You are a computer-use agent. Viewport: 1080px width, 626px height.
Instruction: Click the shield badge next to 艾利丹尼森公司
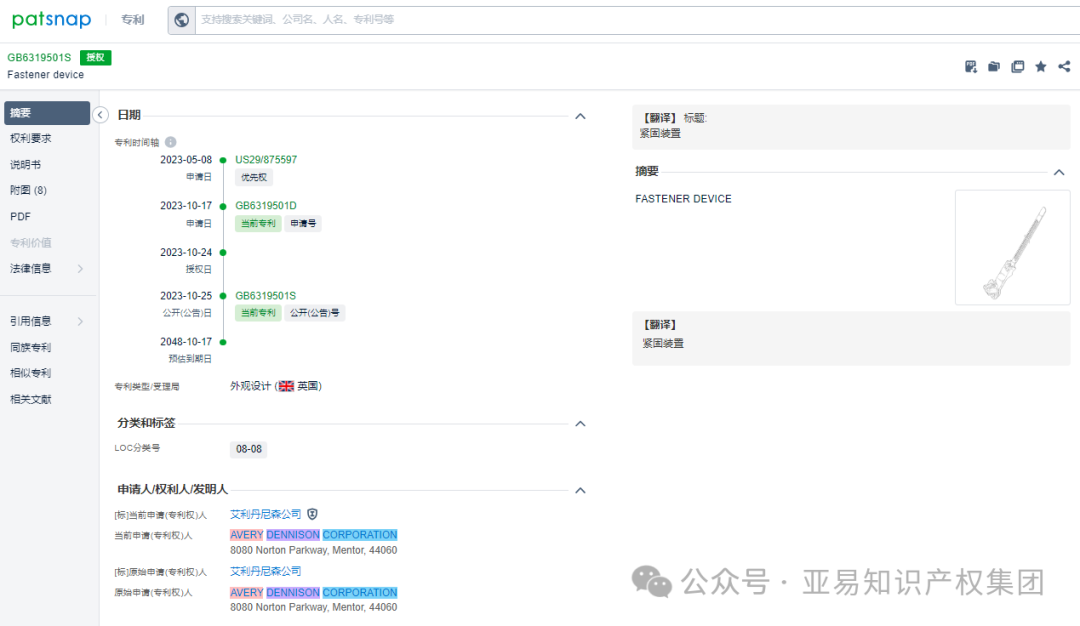tap(311, 513)
